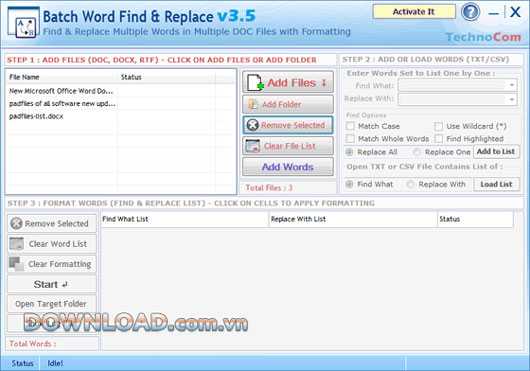Open help with the question mark icon
530x371 pixels.
[470, 12]
